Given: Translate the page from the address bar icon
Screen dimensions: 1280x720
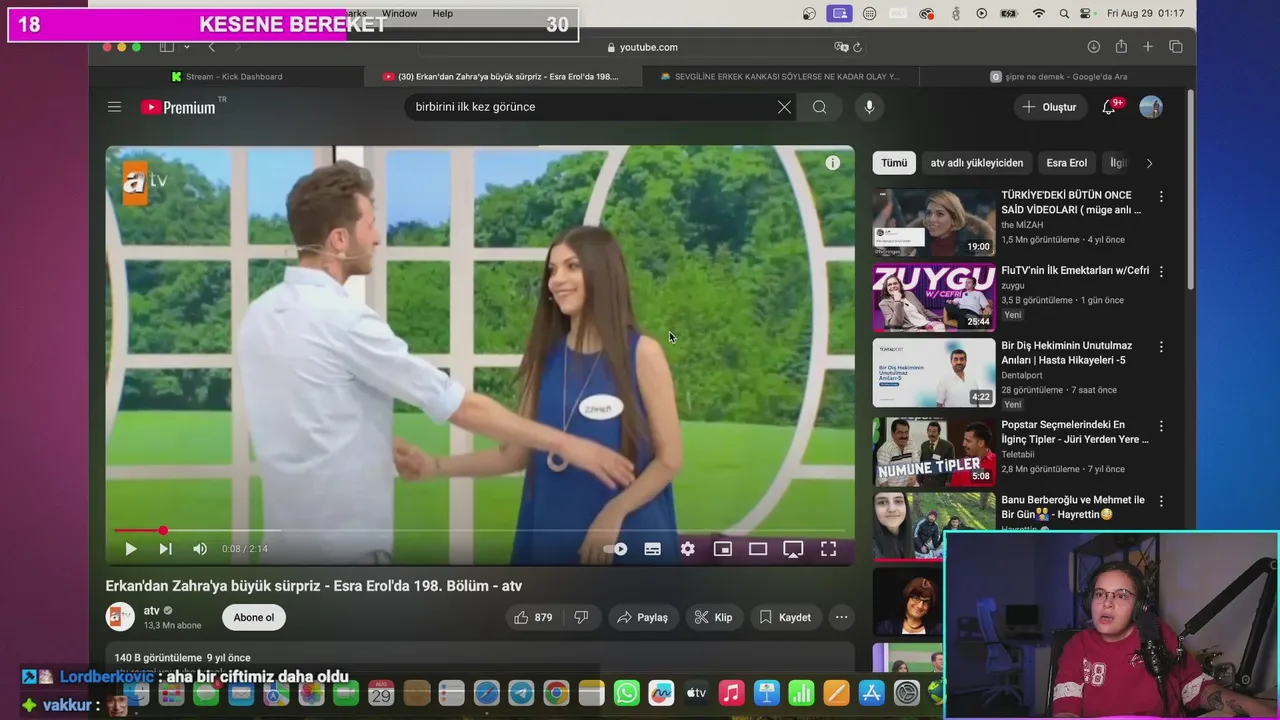Looking at the screenshot, I should pyautogui.click(x=841, y=47).
